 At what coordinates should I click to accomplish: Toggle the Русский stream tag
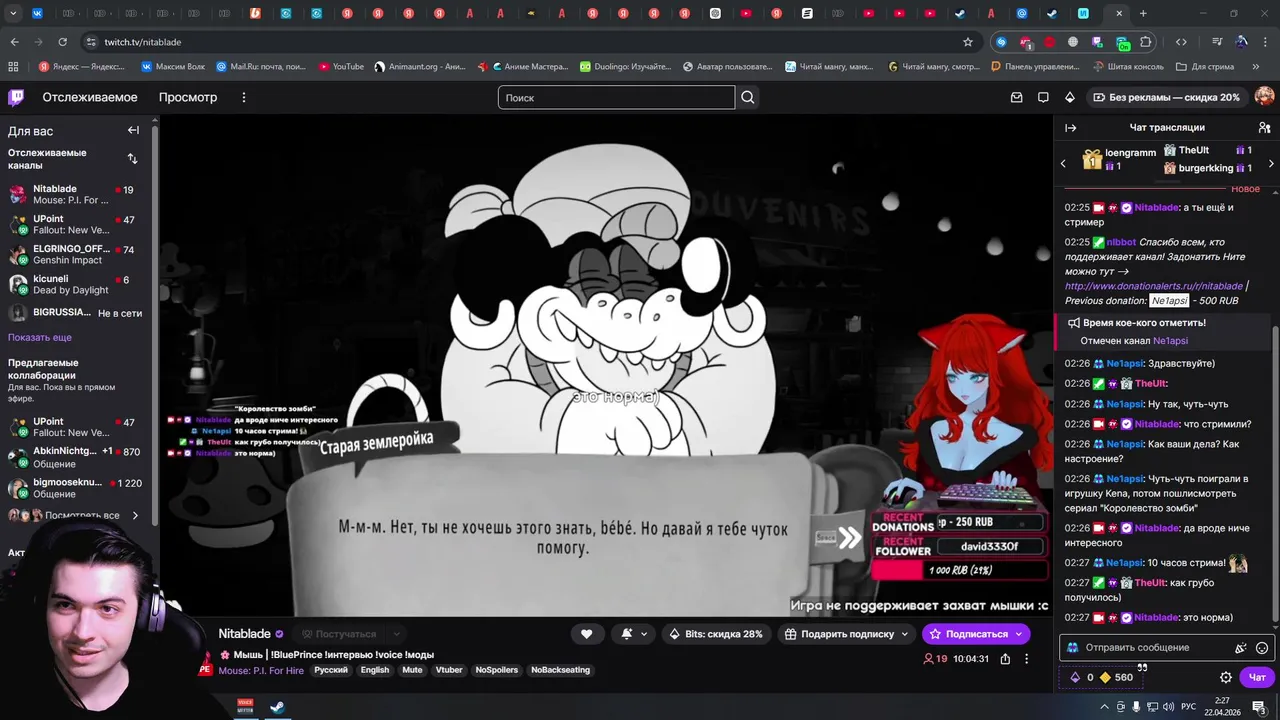click(331, 670)
